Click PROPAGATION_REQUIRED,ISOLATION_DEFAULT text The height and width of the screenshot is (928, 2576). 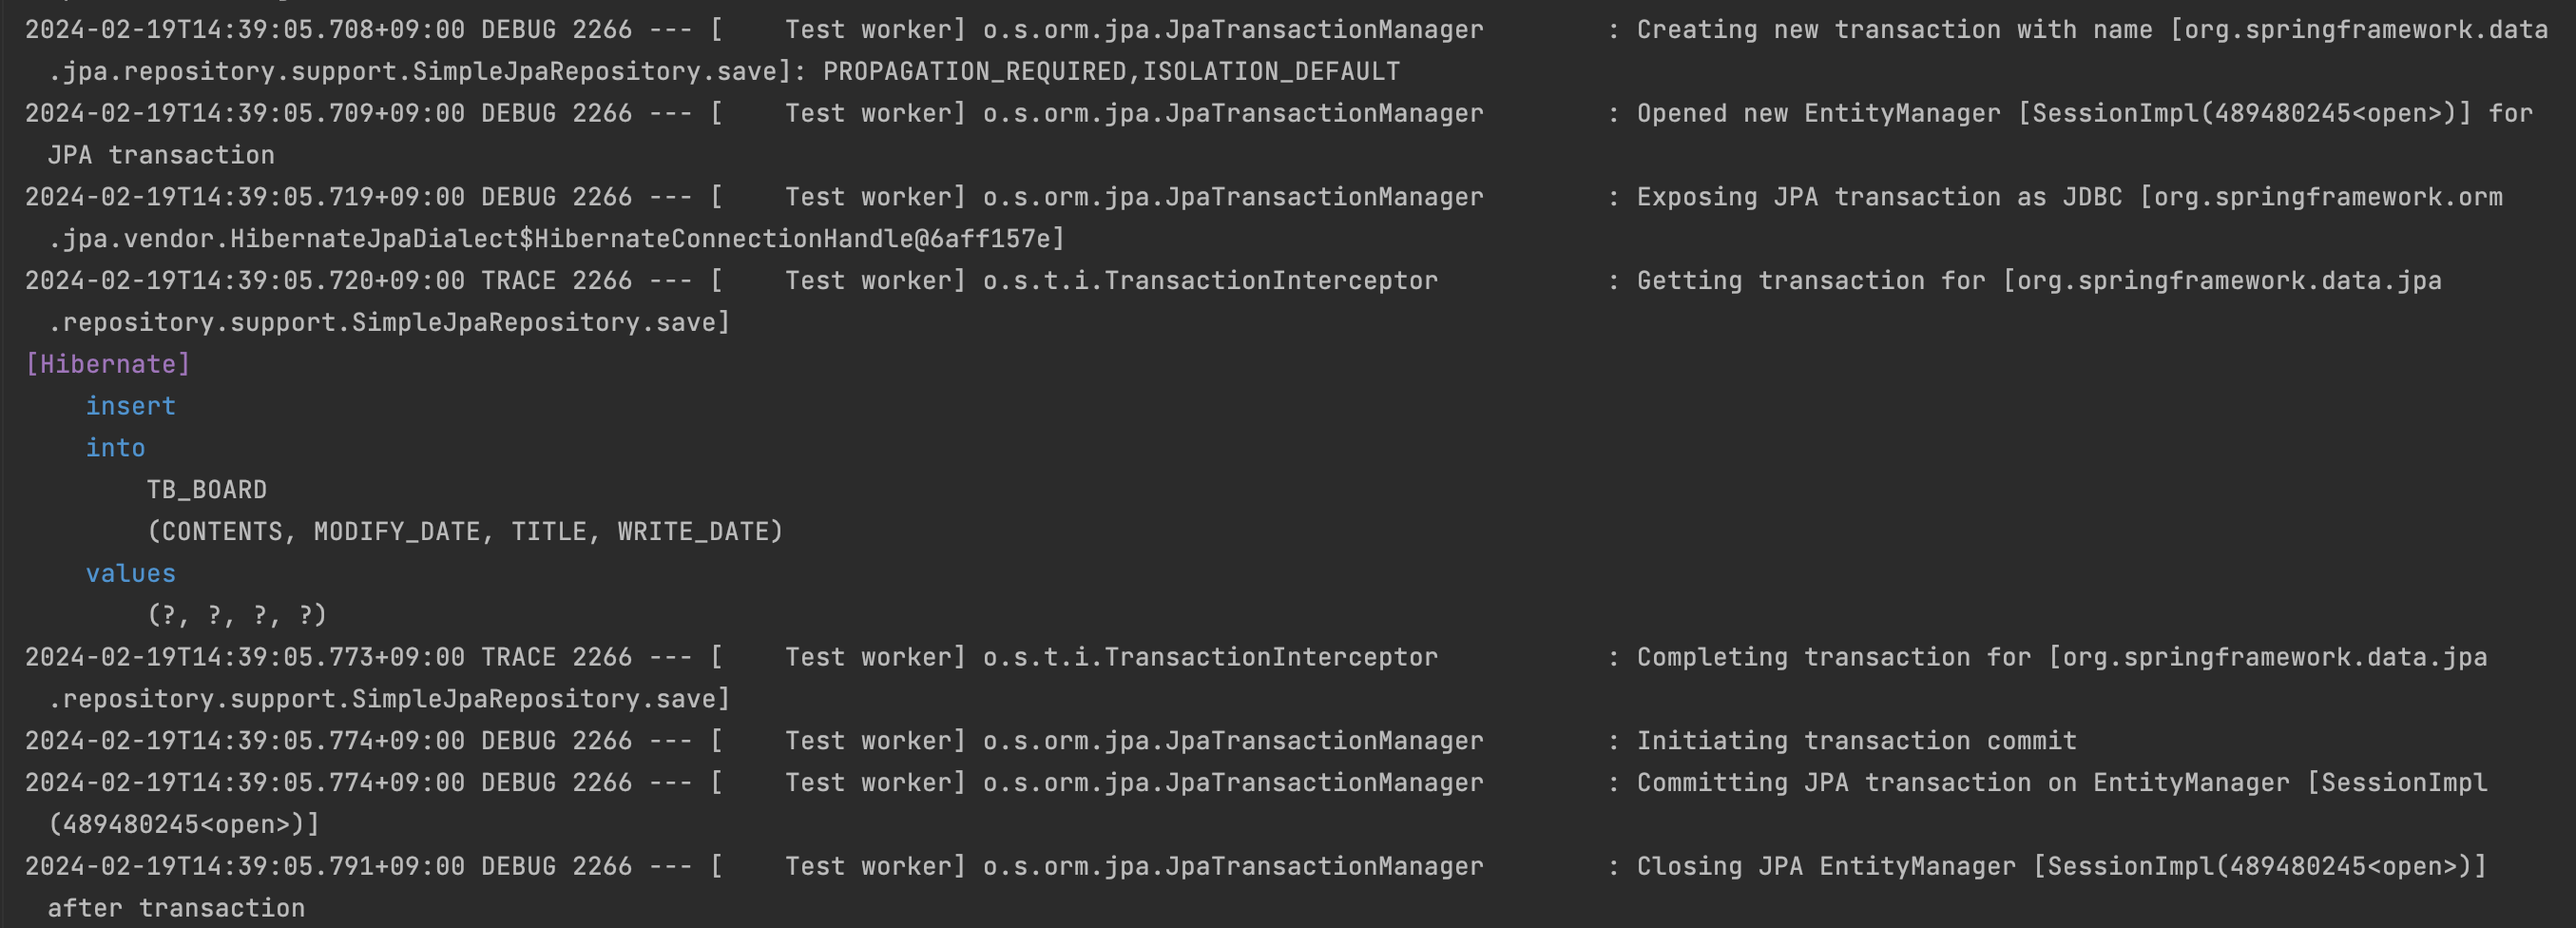pos(1111,72)
